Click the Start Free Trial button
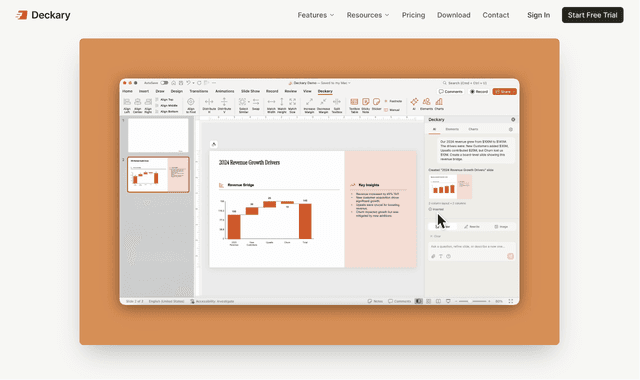 [592, 15]
